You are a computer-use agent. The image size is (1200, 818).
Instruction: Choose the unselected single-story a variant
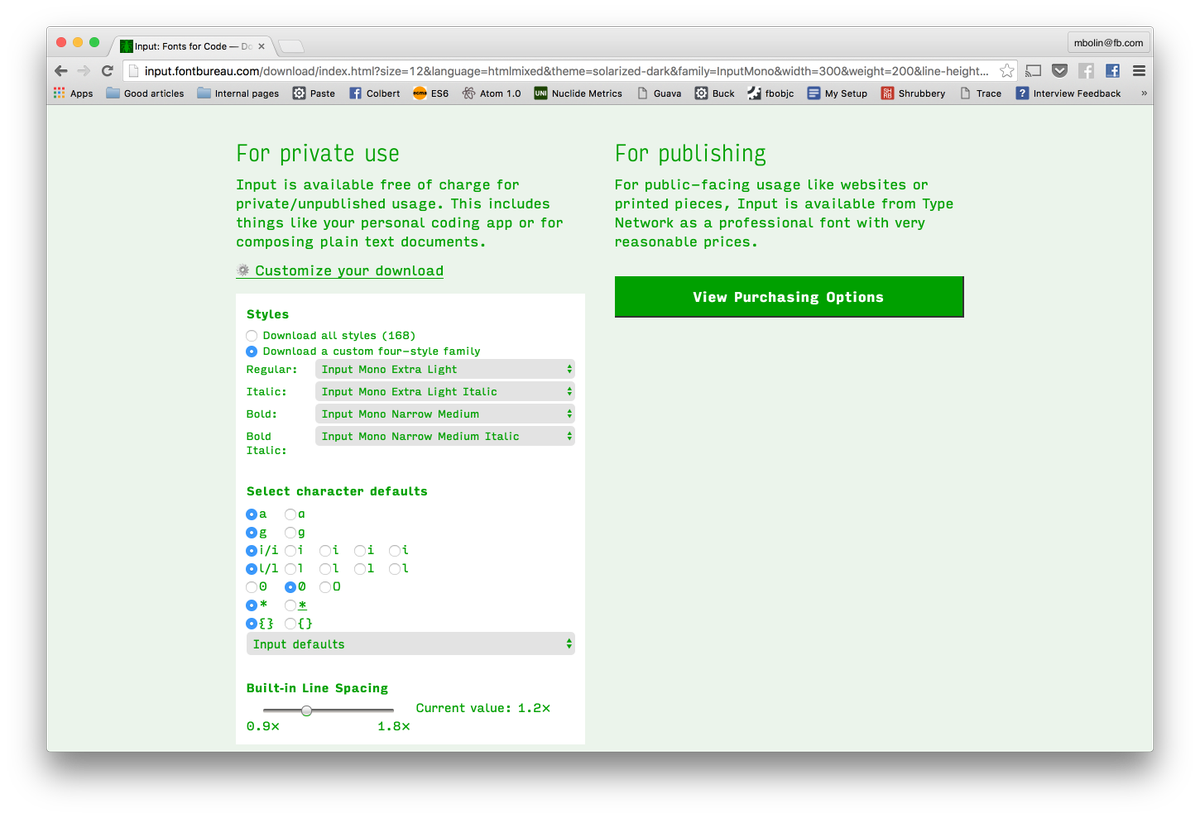coord(291,514)
